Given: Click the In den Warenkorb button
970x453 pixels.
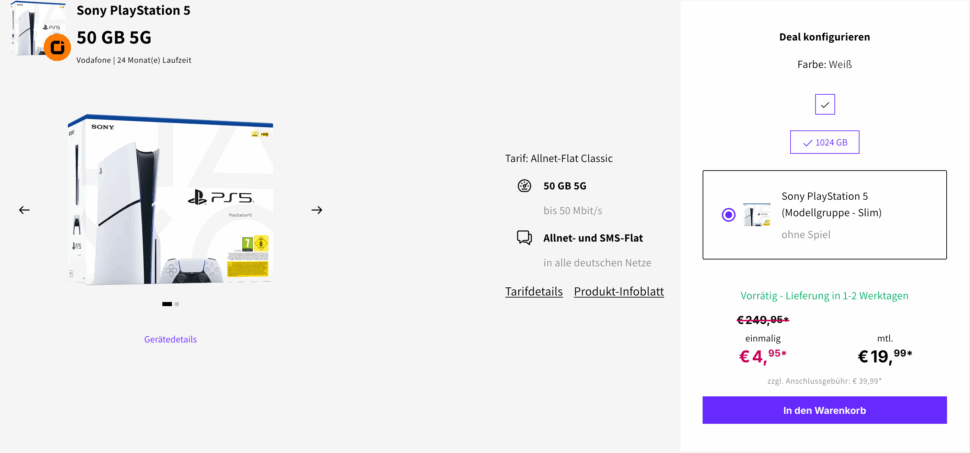Looking at the screenshot, I should 824,410.
